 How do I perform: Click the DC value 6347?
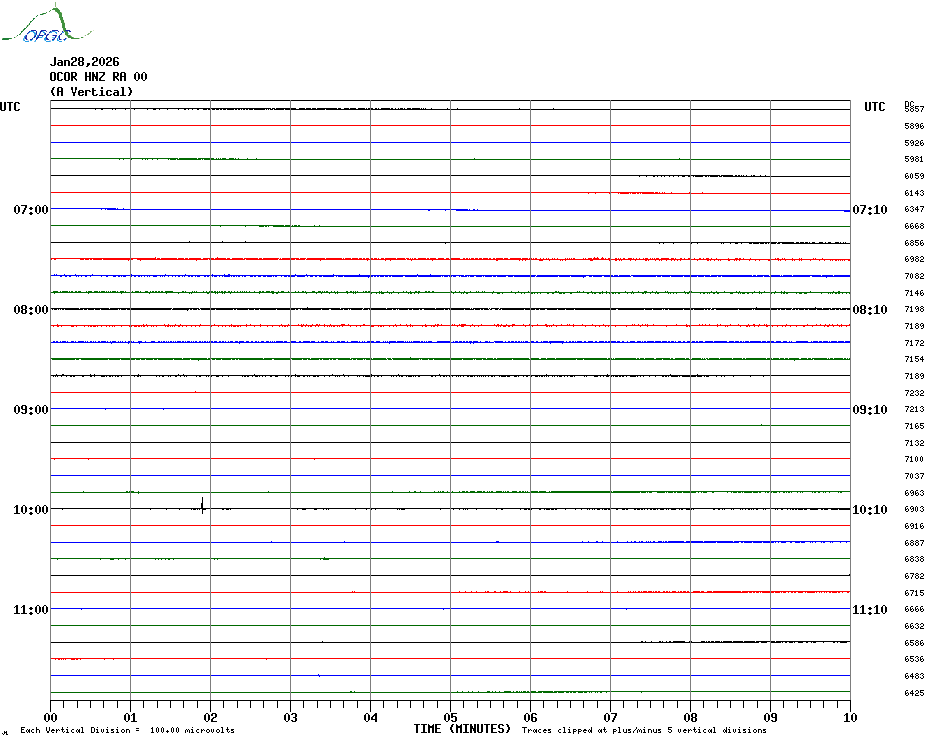(x=914, y=209)
